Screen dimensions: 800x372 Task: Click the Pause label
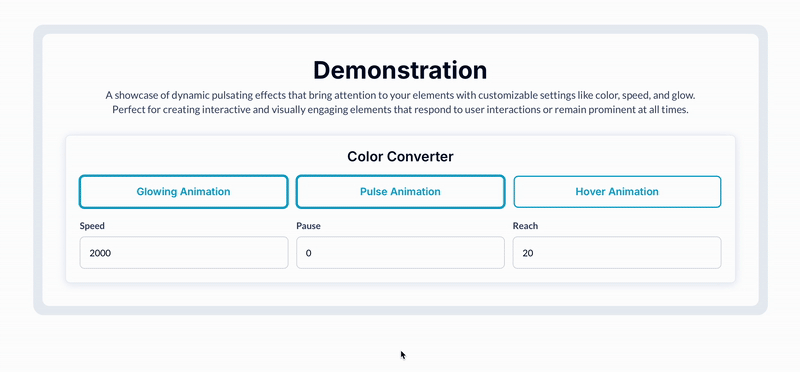pyautogui.click(x=308, y=226)
